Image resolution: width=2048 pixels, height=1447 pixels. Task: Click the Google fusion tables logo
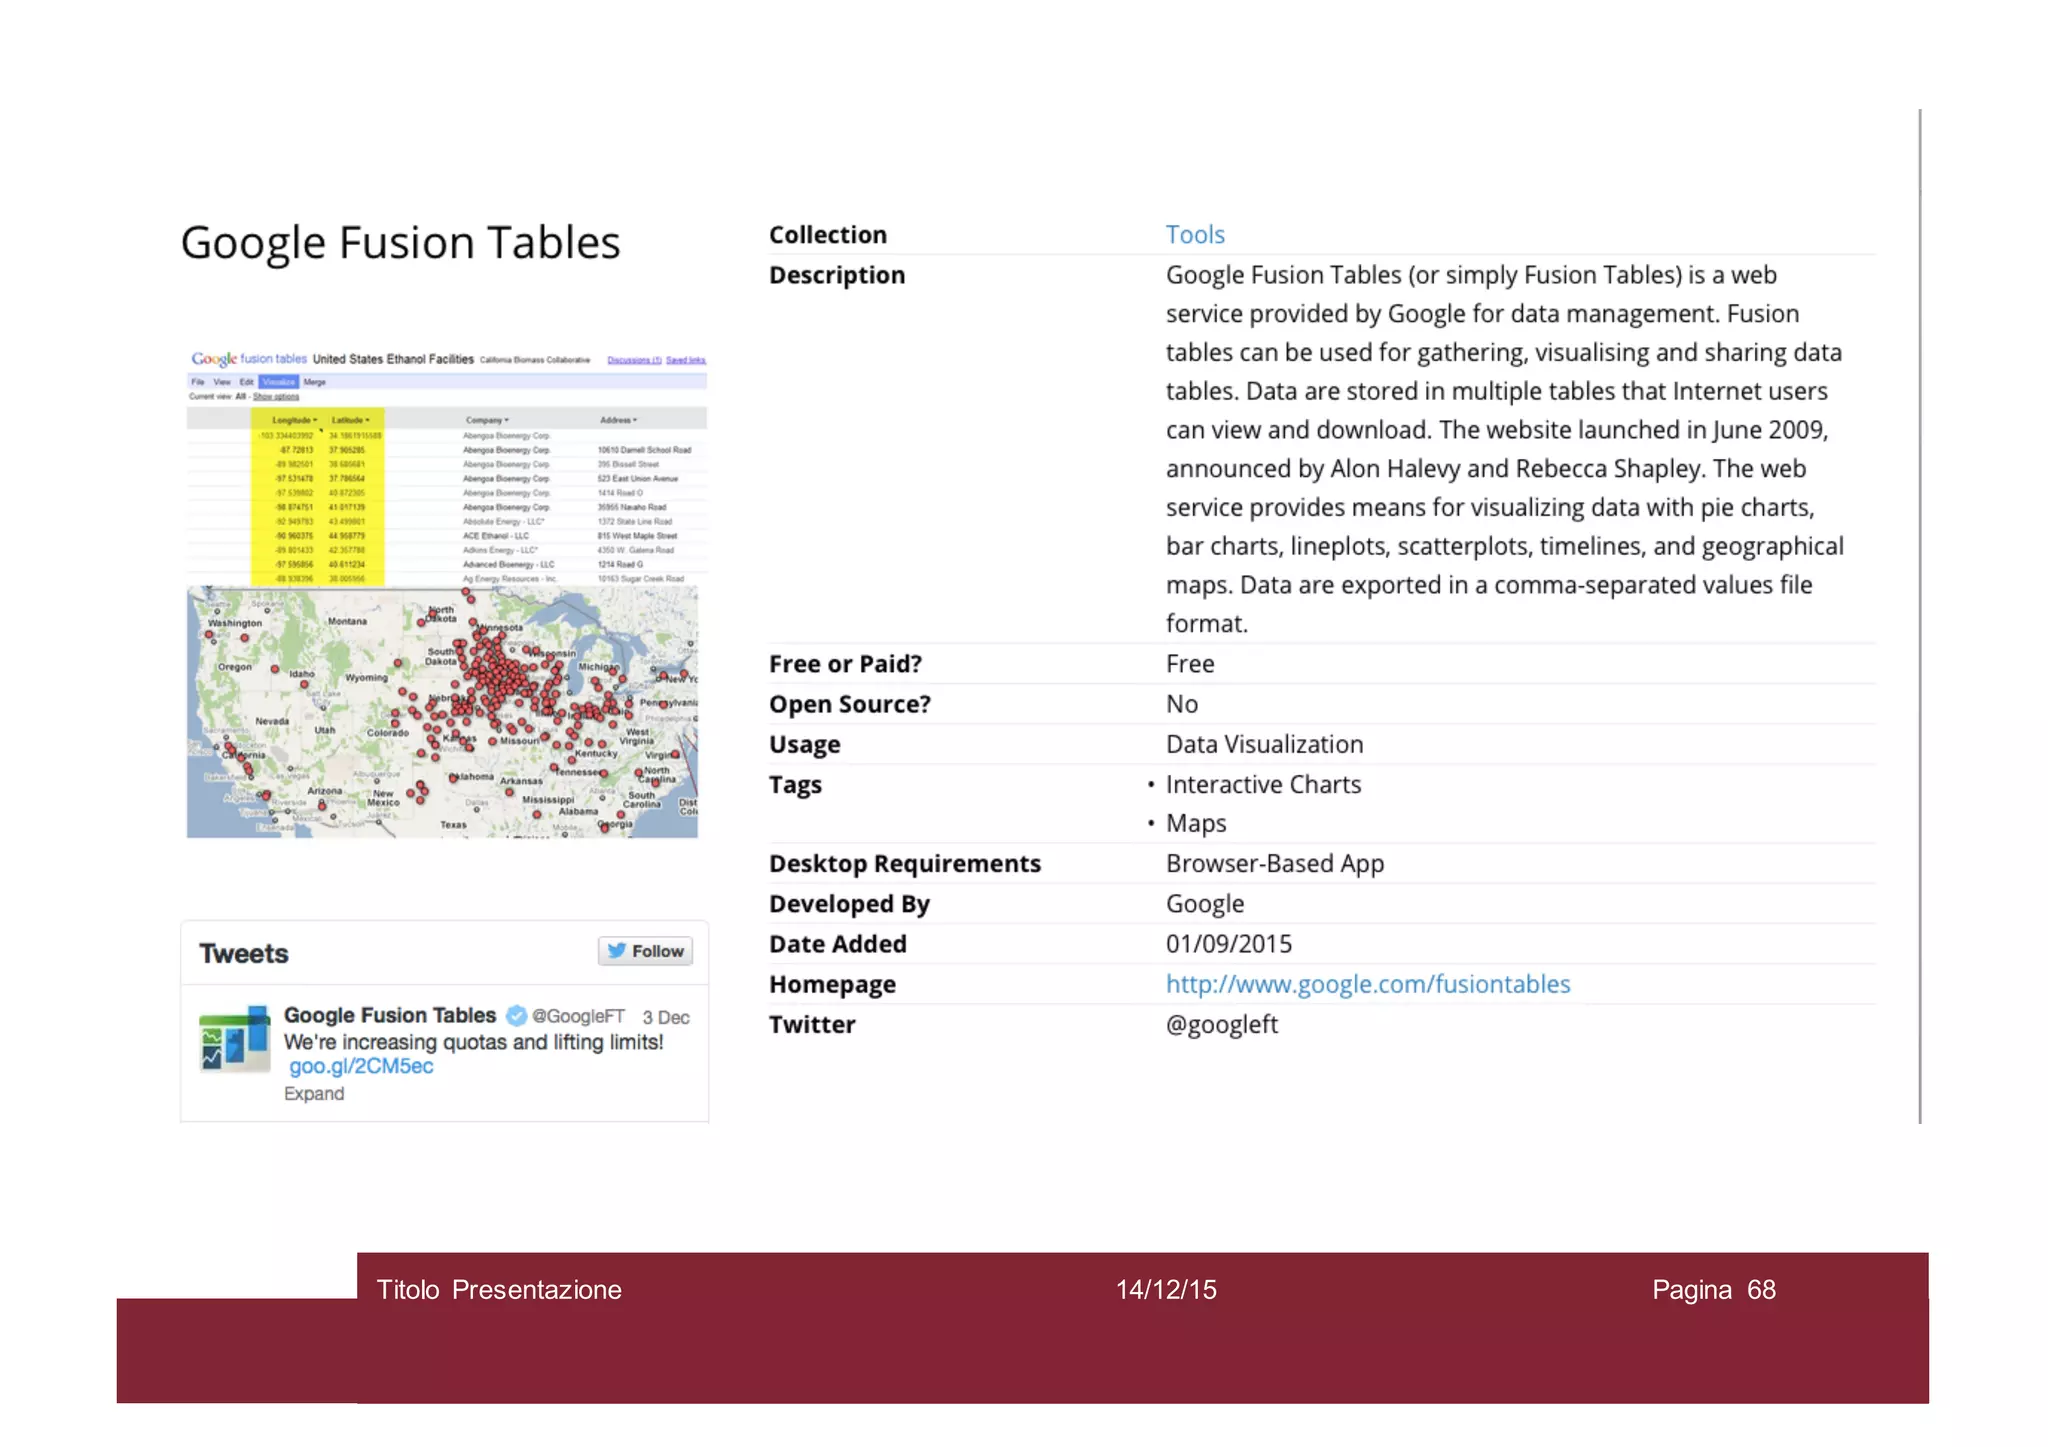coord(248,359)
